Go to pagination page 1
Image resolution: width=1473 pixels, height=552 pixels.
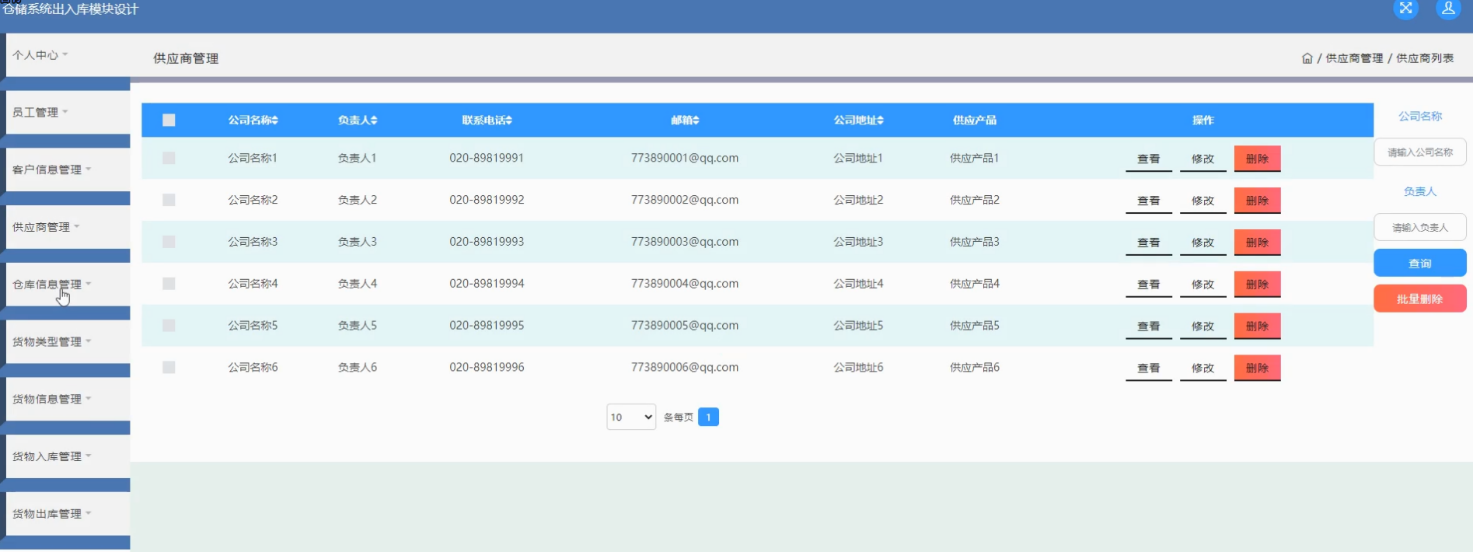708,417
